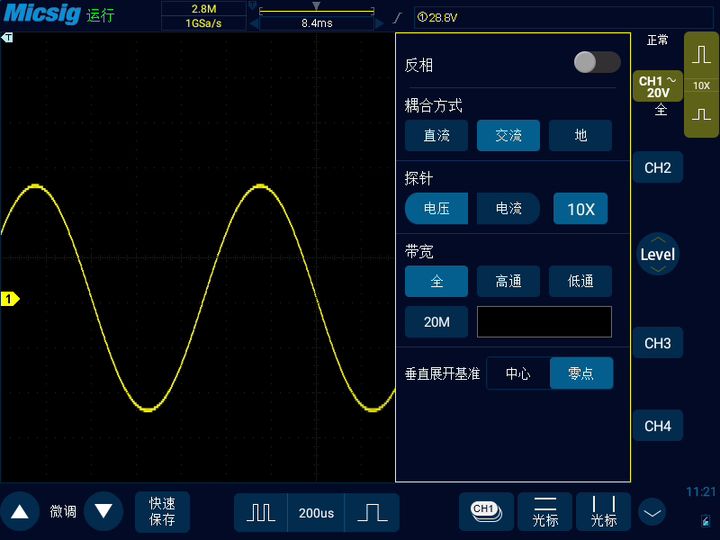Open the 10X probe attenuation selector
The image size is (720, 540).
[x=580, y=209]
